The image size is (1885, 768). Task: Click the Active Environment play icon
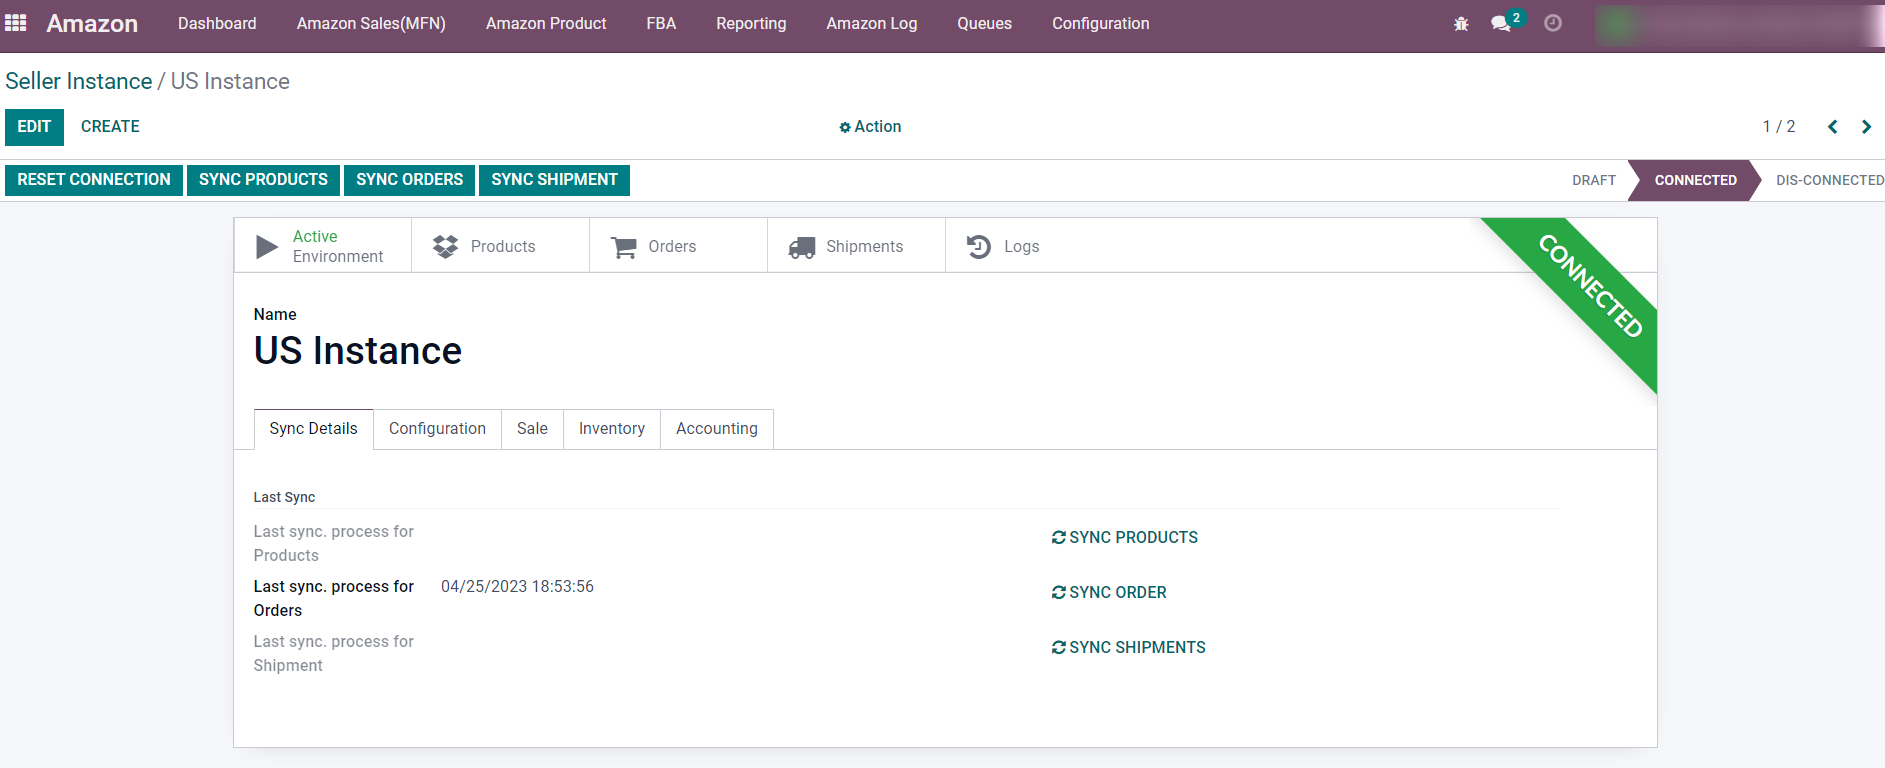click(266, 246)
